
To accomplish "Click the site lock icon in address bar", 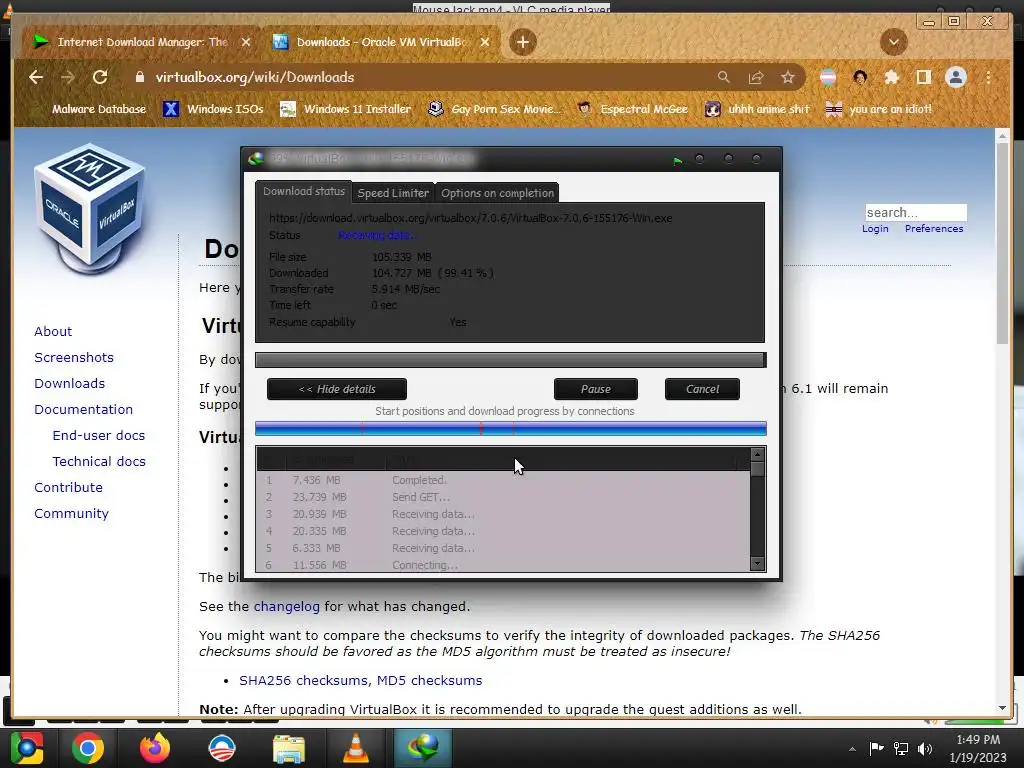I will [x=139, y=77].
